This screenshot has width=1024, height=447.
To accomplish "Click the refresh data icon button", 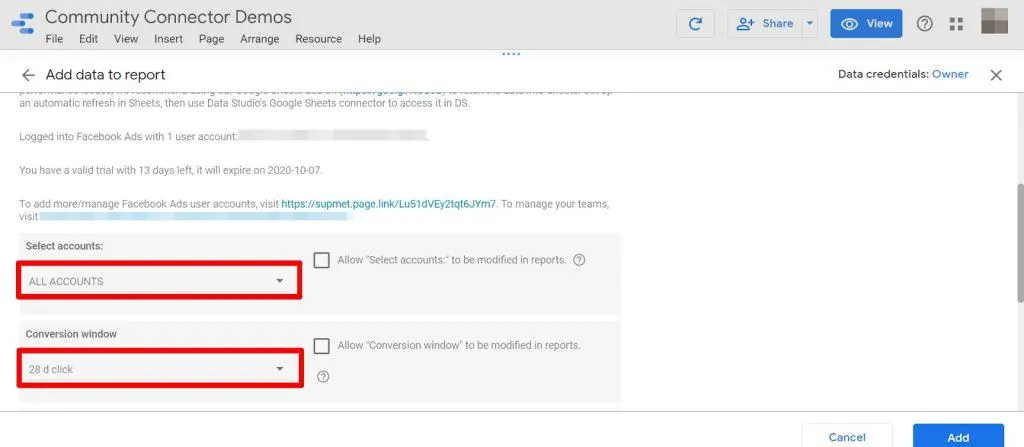I will (x=696, y=24).
